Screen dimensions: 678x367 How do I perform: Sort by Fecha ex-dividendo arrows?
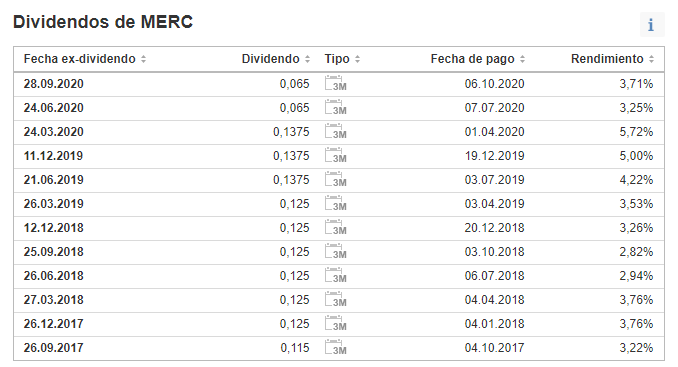[x=144, y=59]
